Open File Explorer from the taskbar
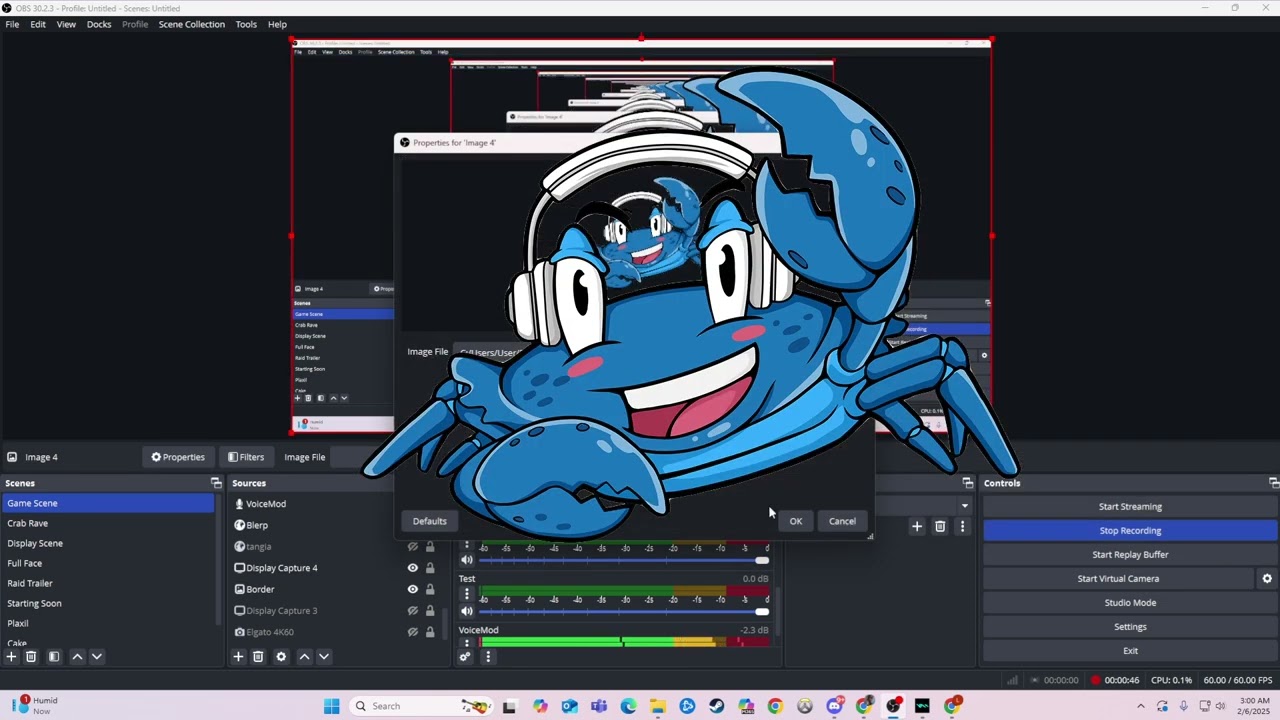 [x=658, y=706]
